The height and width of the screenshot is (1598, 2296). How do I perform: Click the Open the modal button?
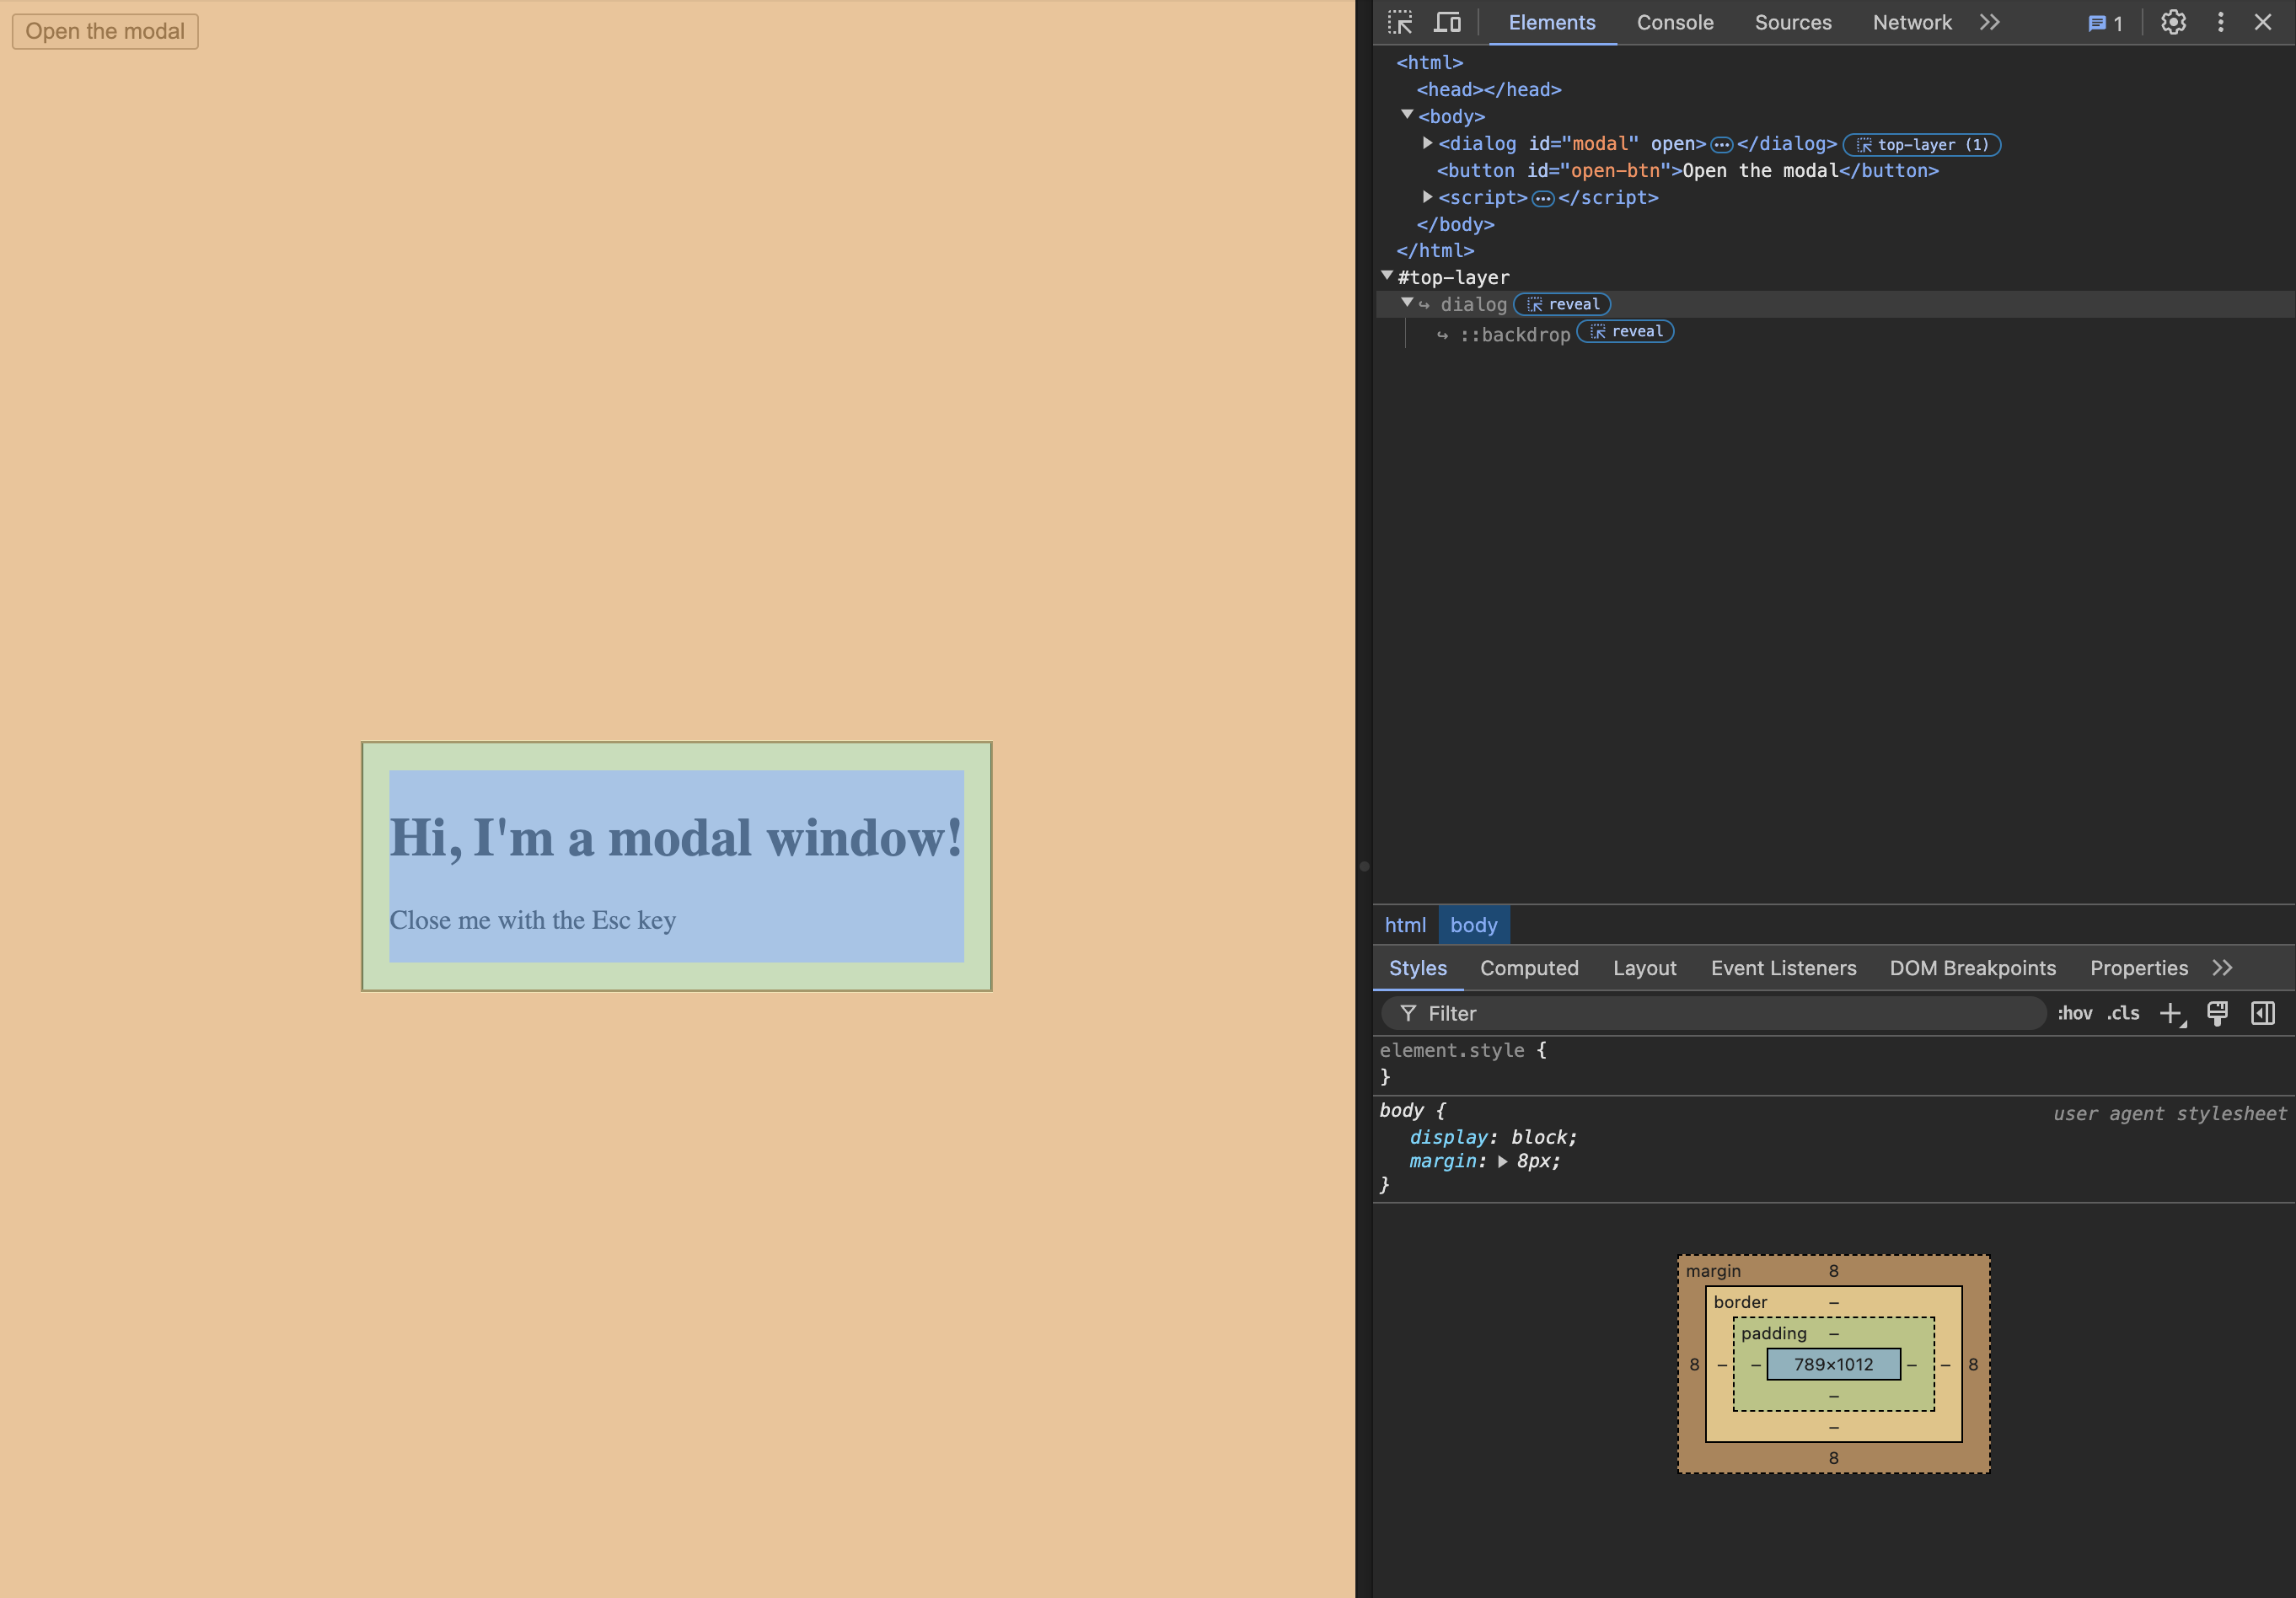pos(105,31)
